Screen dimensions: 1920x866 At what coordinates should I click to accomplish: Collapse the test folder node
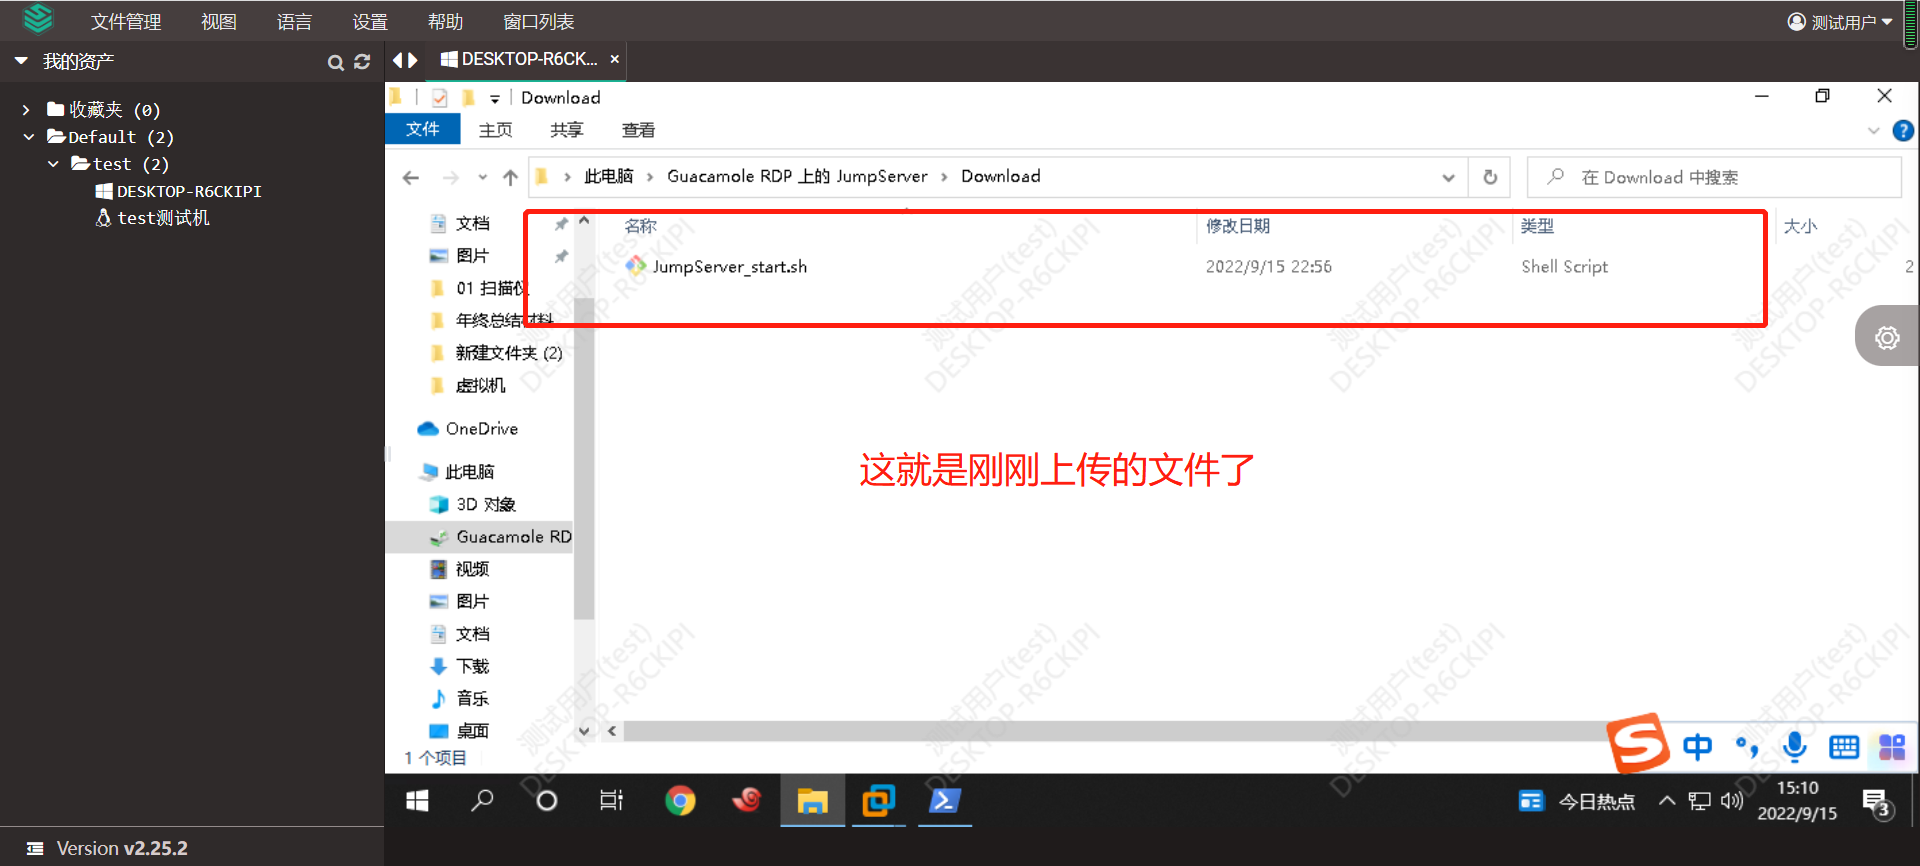pyautogui.click(x=53, y=164)
